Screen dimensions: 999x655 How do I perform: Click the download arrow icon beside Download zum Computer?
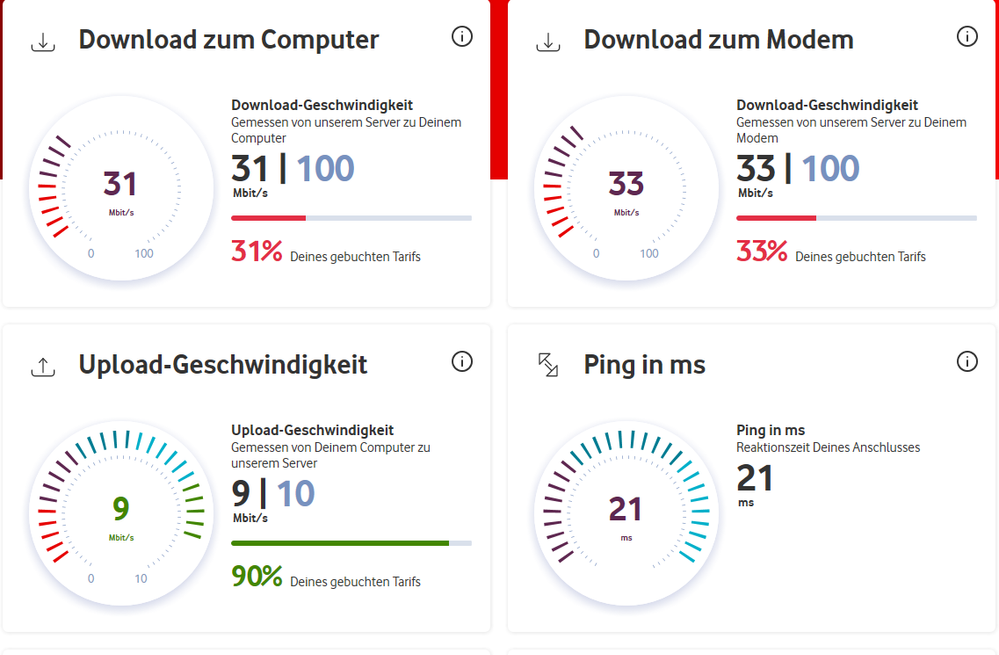(x=42, y=40)
